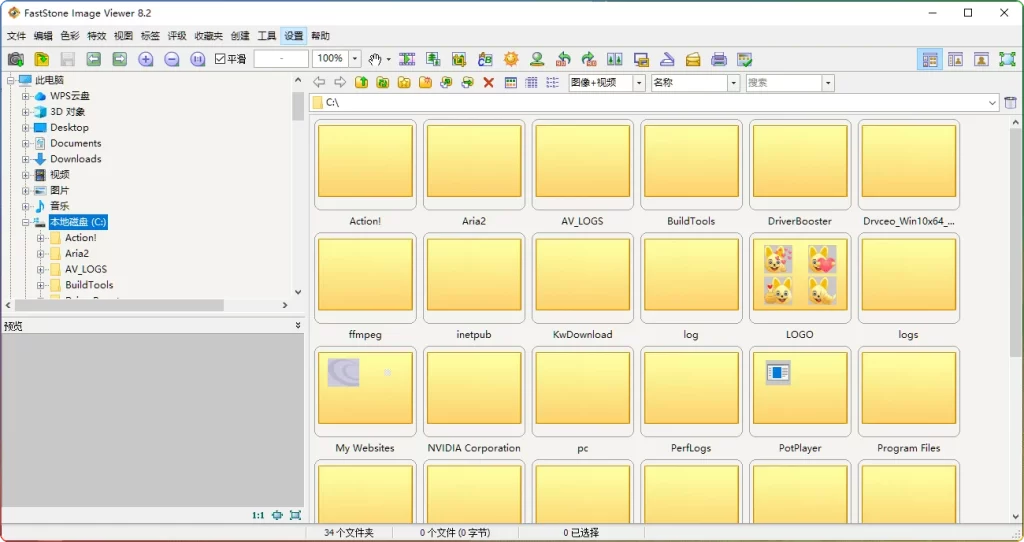1024x542 pixels.
Task: Open the C:\ path history dropdown
Action: coord(993,103)
